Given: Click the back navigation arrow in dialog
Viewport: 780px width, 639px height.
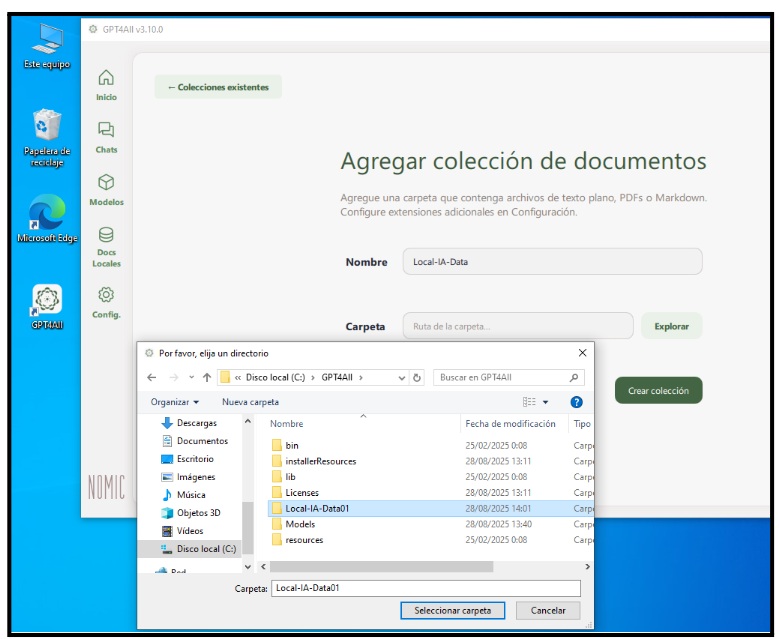Looking at the screenshot, I should click(x=152, y=378).
